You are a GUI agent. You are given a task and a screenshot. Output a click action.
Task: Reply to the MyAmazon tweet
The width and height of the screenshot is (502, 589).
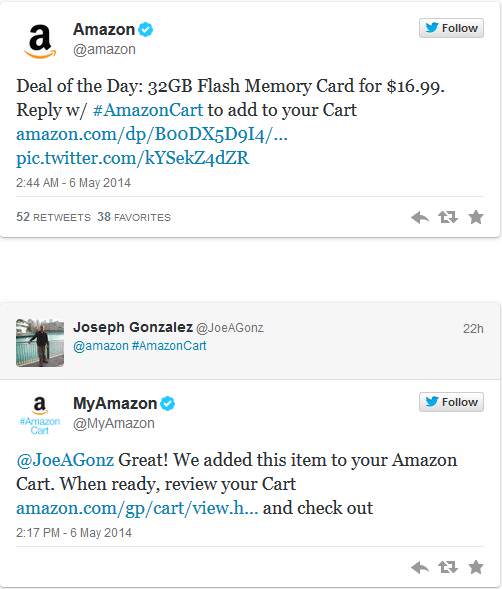[x=420, y=567]
